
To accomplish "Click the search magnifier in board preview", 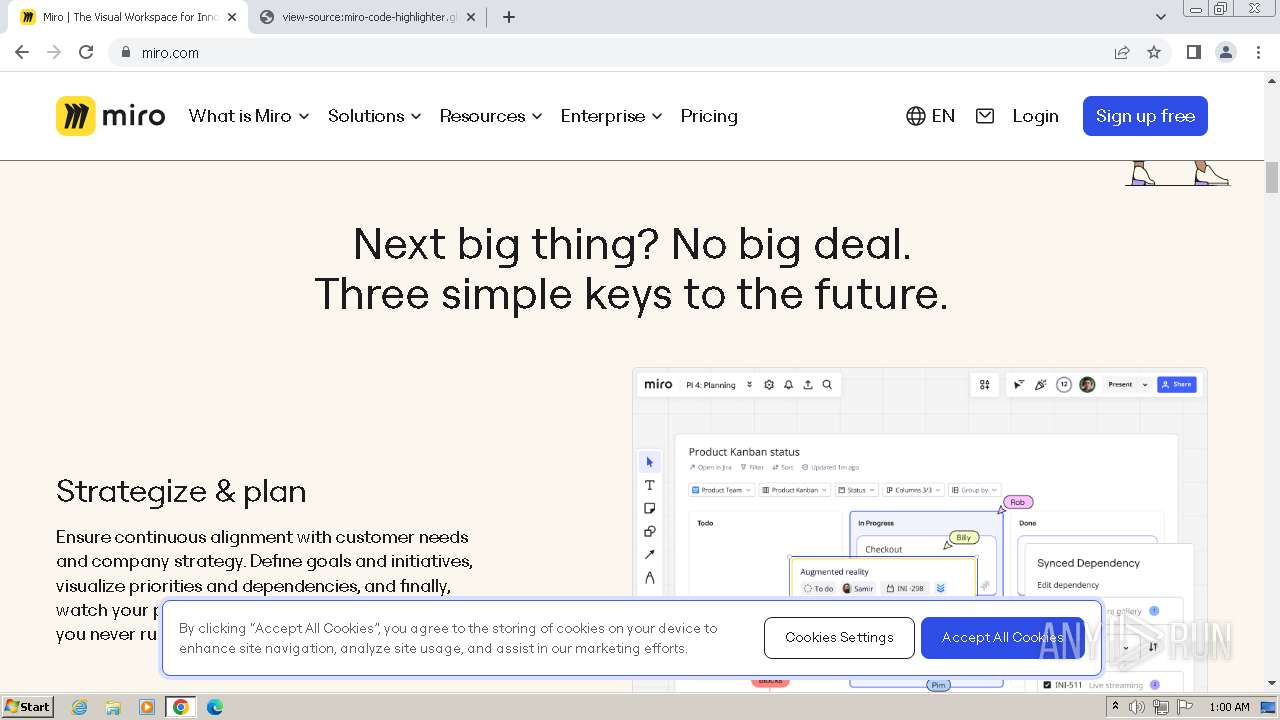I will click(x=827, y=384).
